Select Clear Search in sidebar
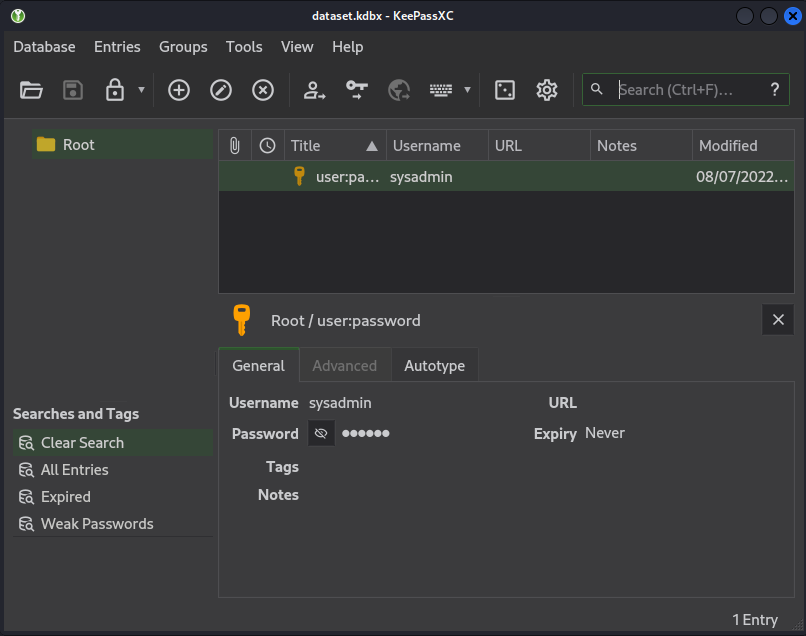 pos(113,443)
